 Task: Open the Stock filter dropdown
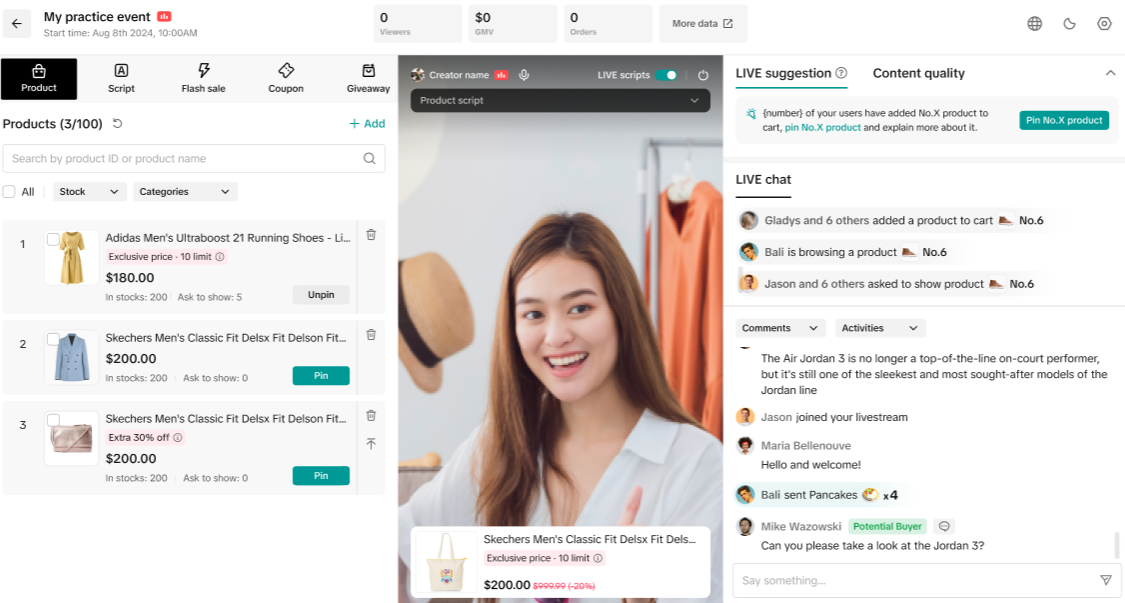click(x=89, y=192)
